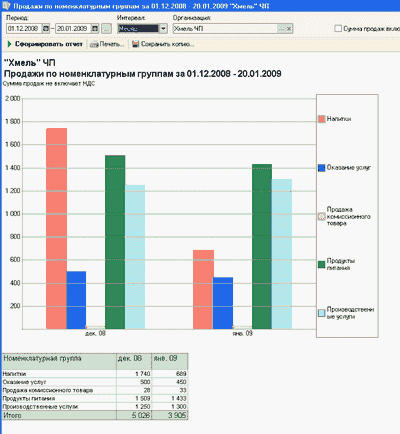Click the Номенклатурная группа table header
Viewport: 400px width, 434px height.
pyautogui.click(x=59, y=361)
